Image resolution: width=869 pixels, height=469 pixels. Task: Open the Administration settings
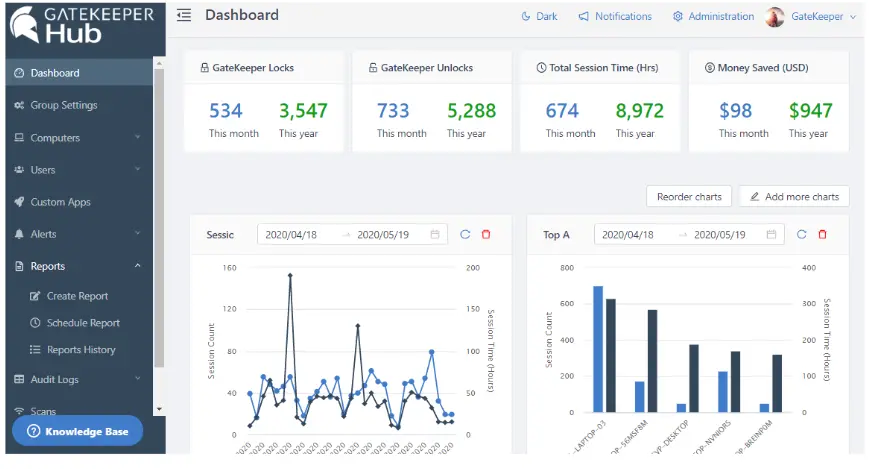[x=713, y=17]
